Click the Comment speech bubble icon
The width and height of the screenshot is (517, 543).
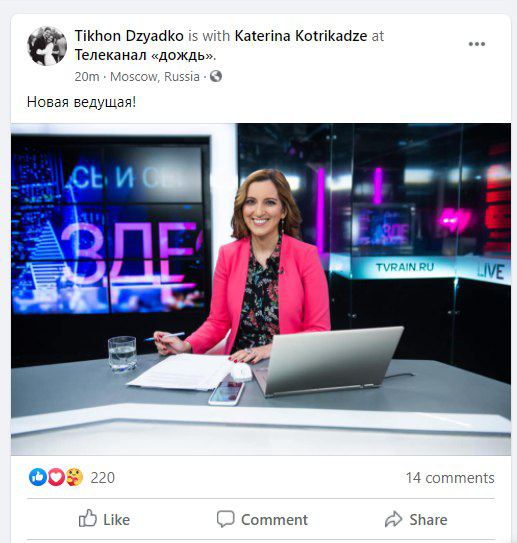point(225,519)
